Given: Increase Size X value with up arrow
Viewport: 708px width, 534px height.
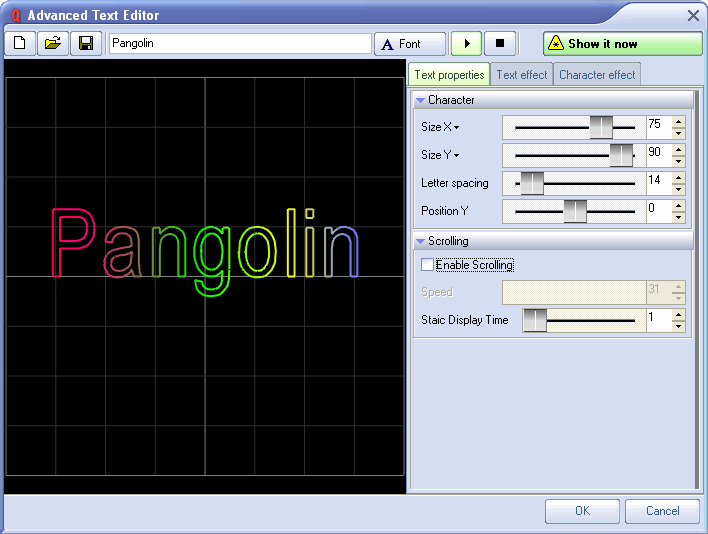Looking at the screenshot, I should tap(679, 122).
